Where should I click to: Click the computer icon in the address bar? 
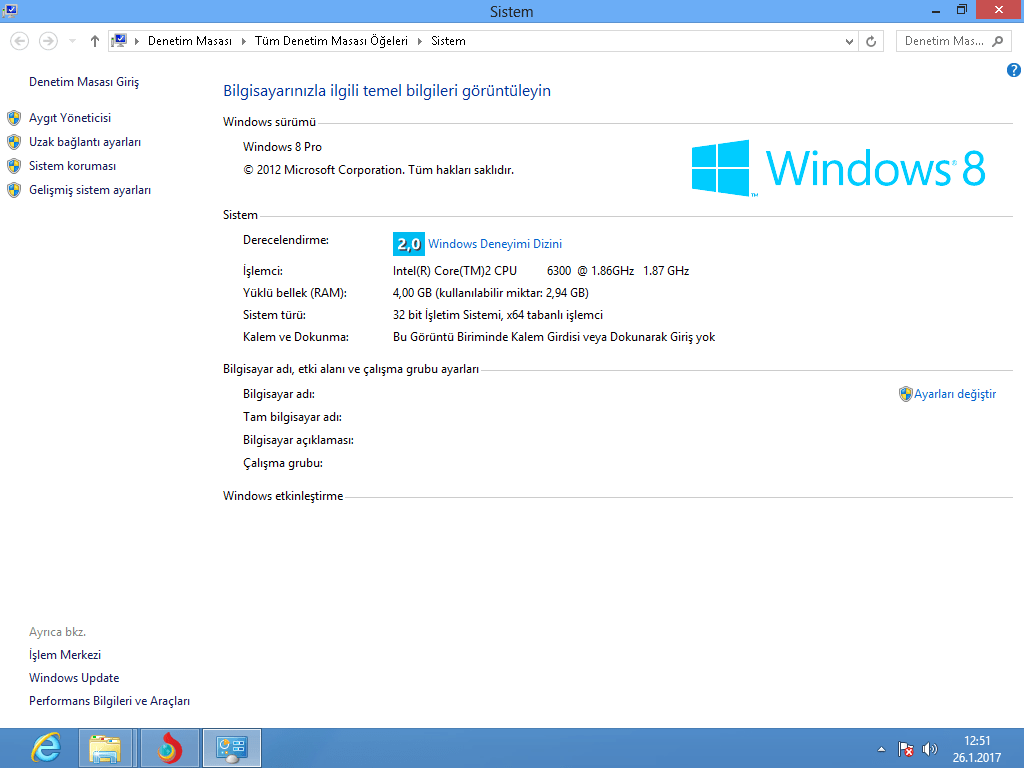[x=119, y=41]
